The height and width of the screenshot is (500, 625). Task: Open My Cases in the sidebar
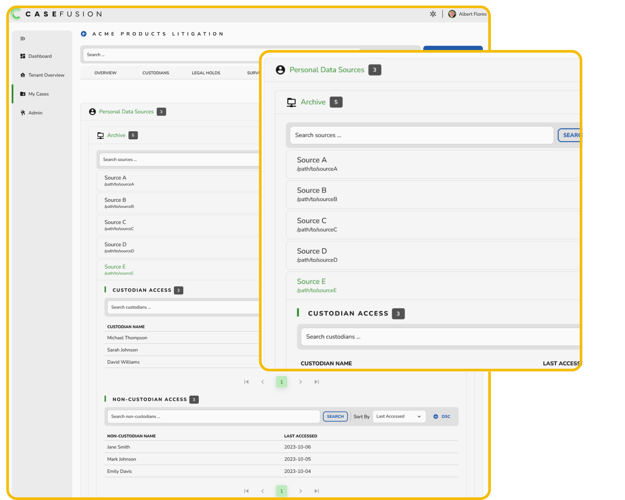coord(35,94)
